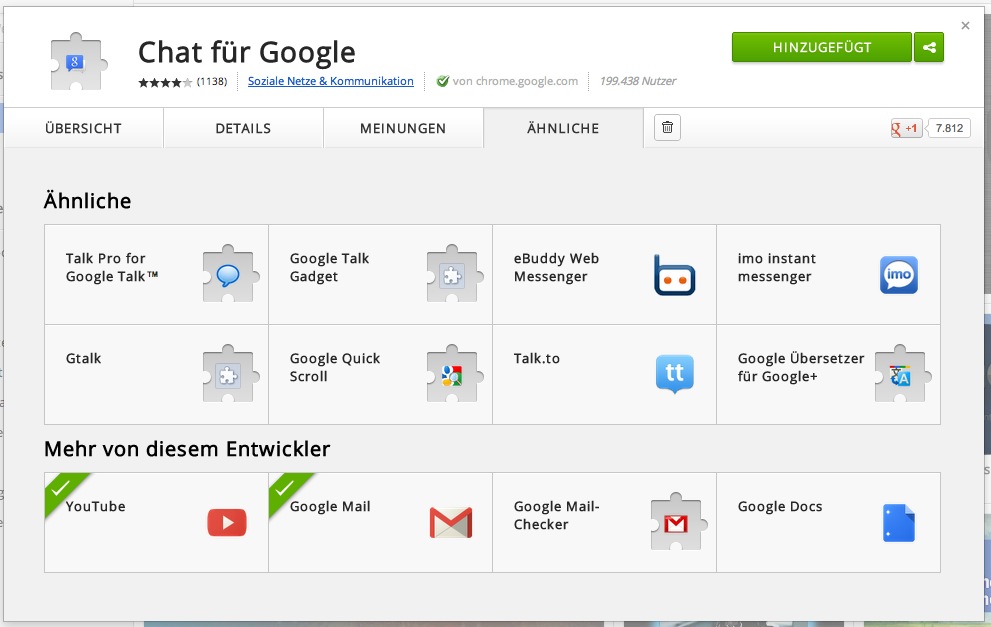Click the 199.438 Nutzer user count

(x=638, y=81)
